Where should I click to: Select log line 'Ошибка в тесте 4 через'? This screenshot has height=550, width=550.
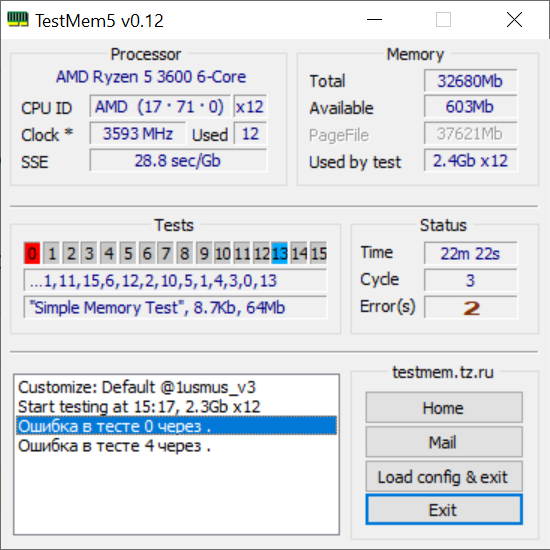[176, 446]
